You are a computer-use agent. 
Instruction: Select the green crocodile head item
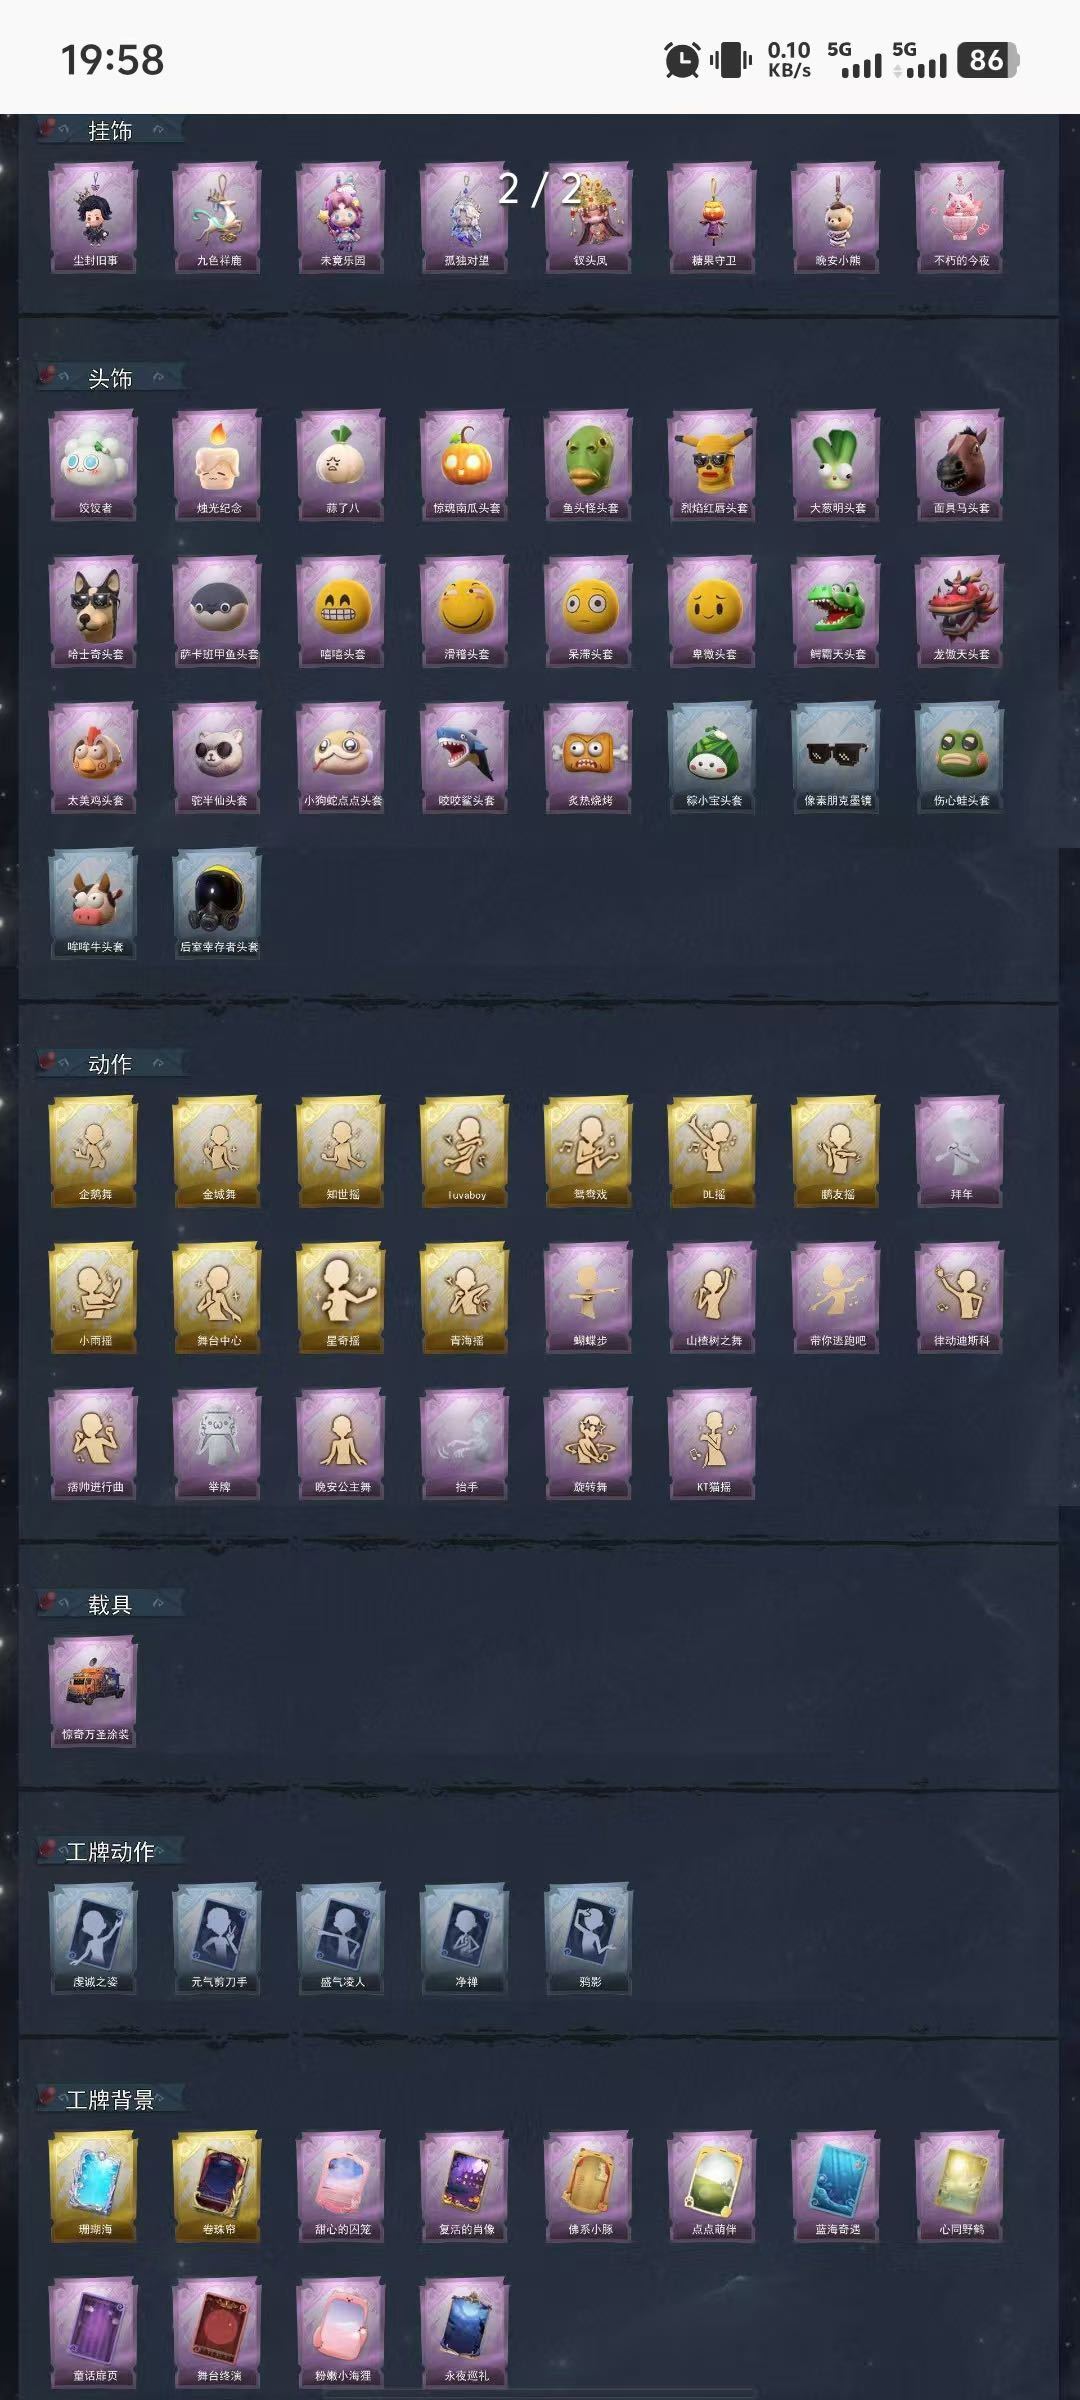837,610
